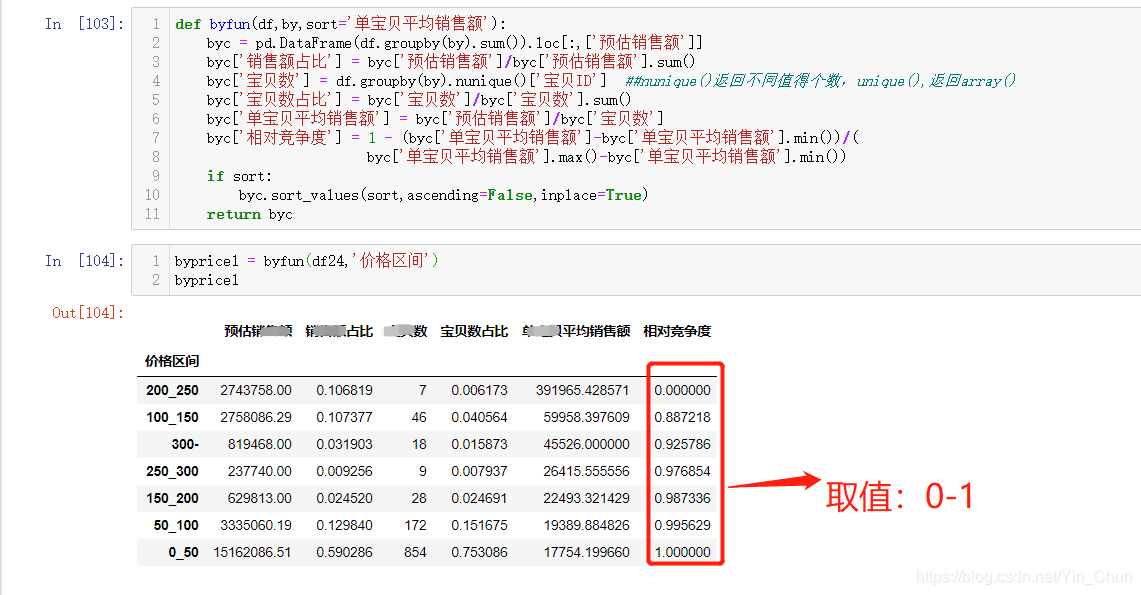Select the In [104] cell prompt
Screen dimensions: 1141x595
[x=84, y=260]
